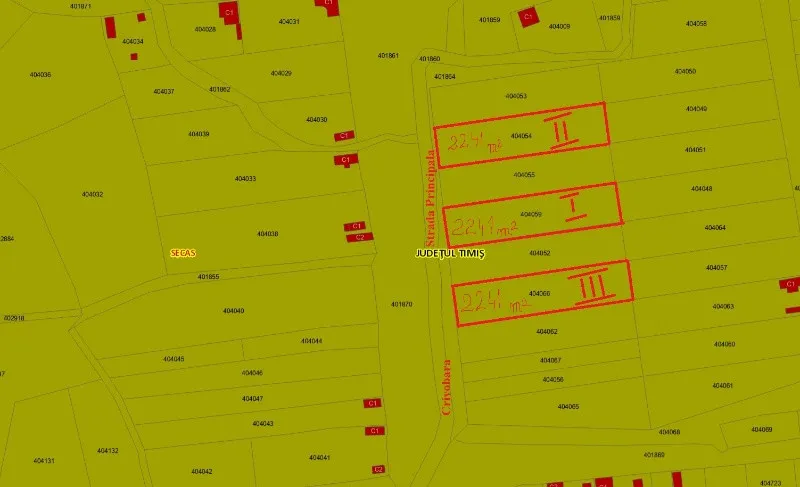Pick the 404051 parcel label
This screenshot has width=800, height=487.
click(x=695, y=150)
